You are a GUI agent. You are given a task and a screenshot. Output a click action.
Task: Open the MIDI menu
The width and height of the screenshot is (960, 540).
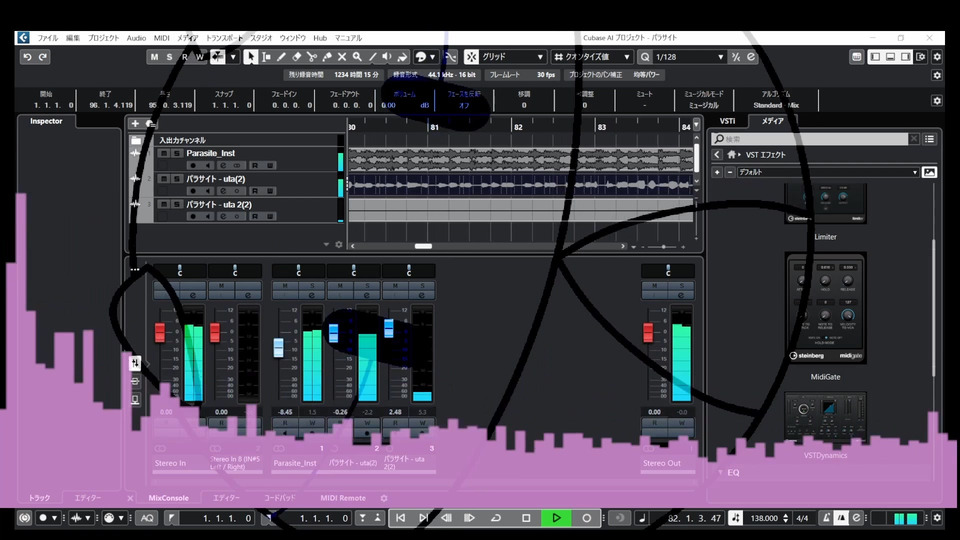[x=162, y=38]
